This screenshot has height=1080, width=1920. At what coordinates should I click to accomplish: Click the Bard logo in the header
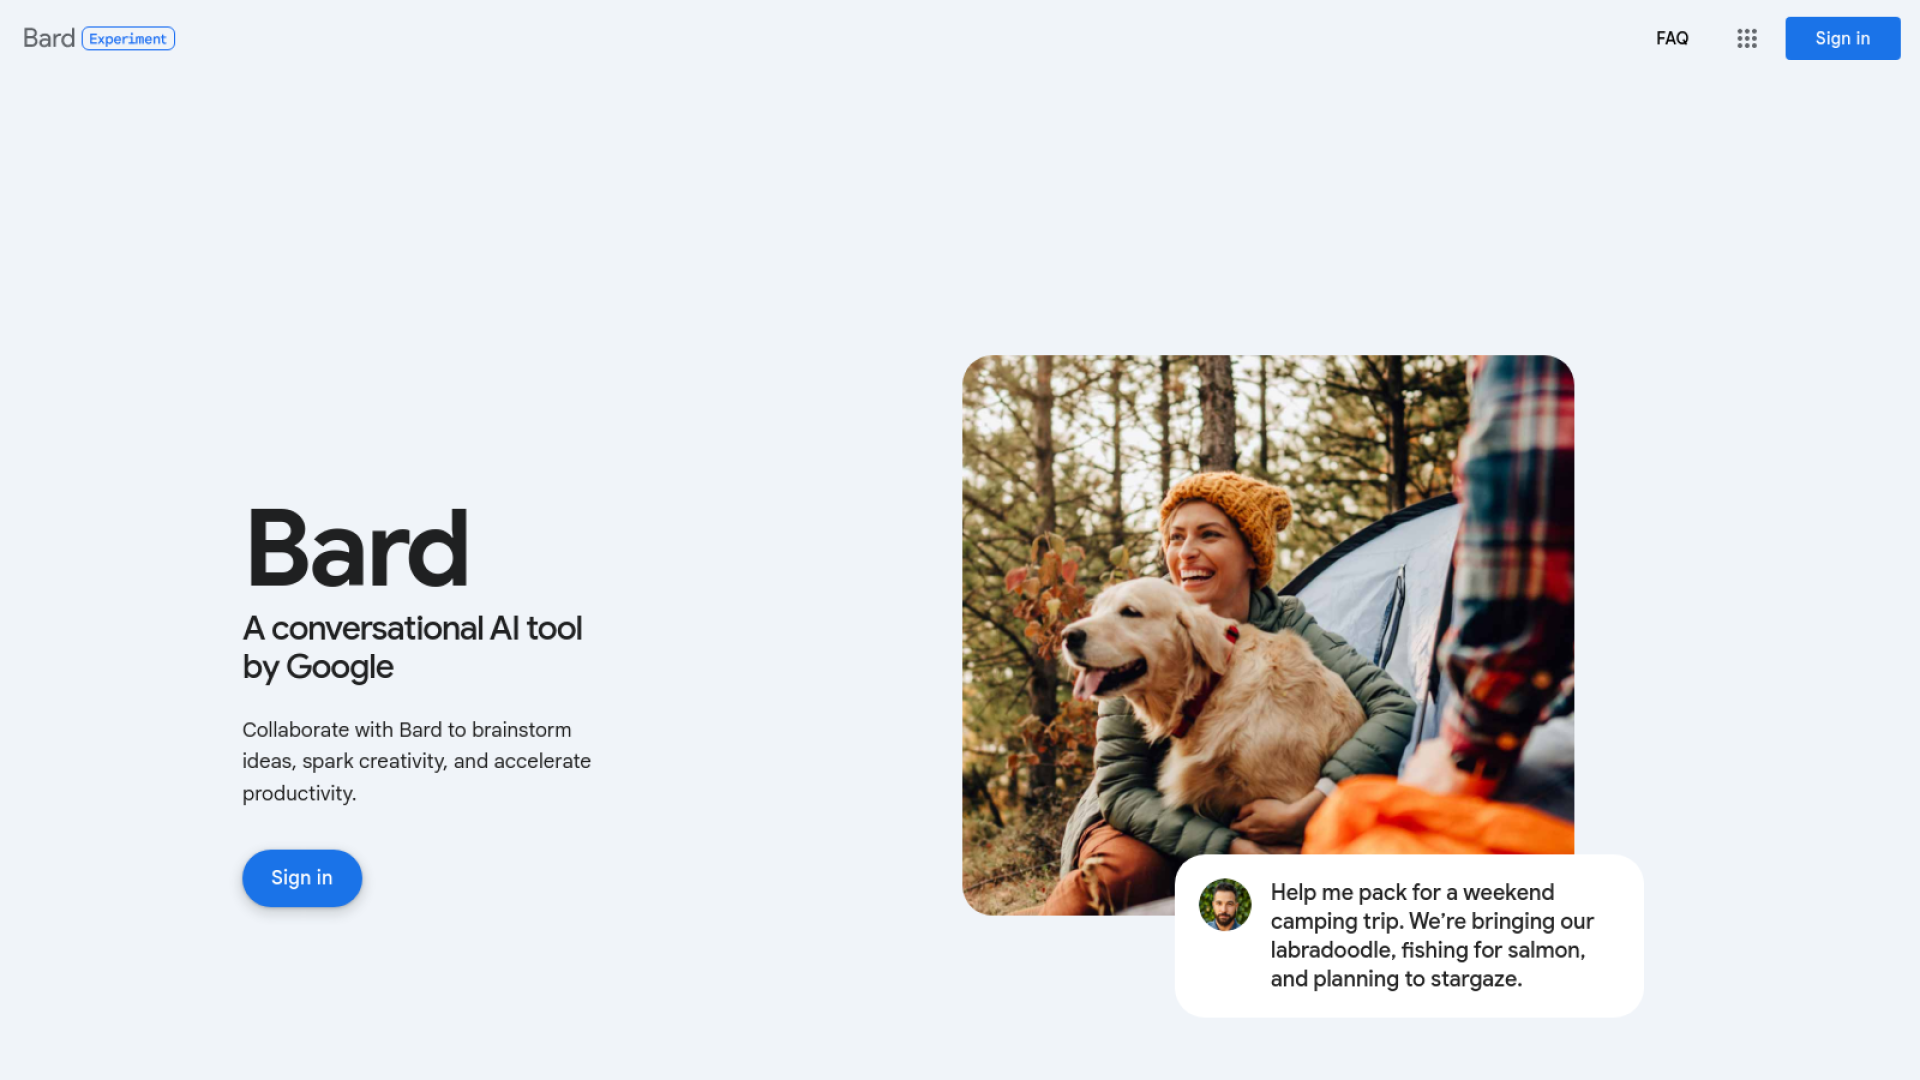pyautogui.click(x=49, y=38)
